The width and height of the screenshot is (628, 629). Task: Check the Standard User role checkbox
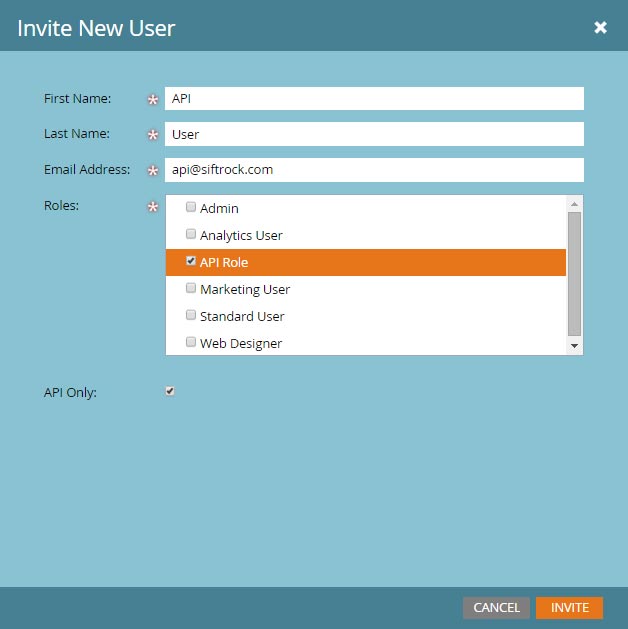click(x=191, y=315)
